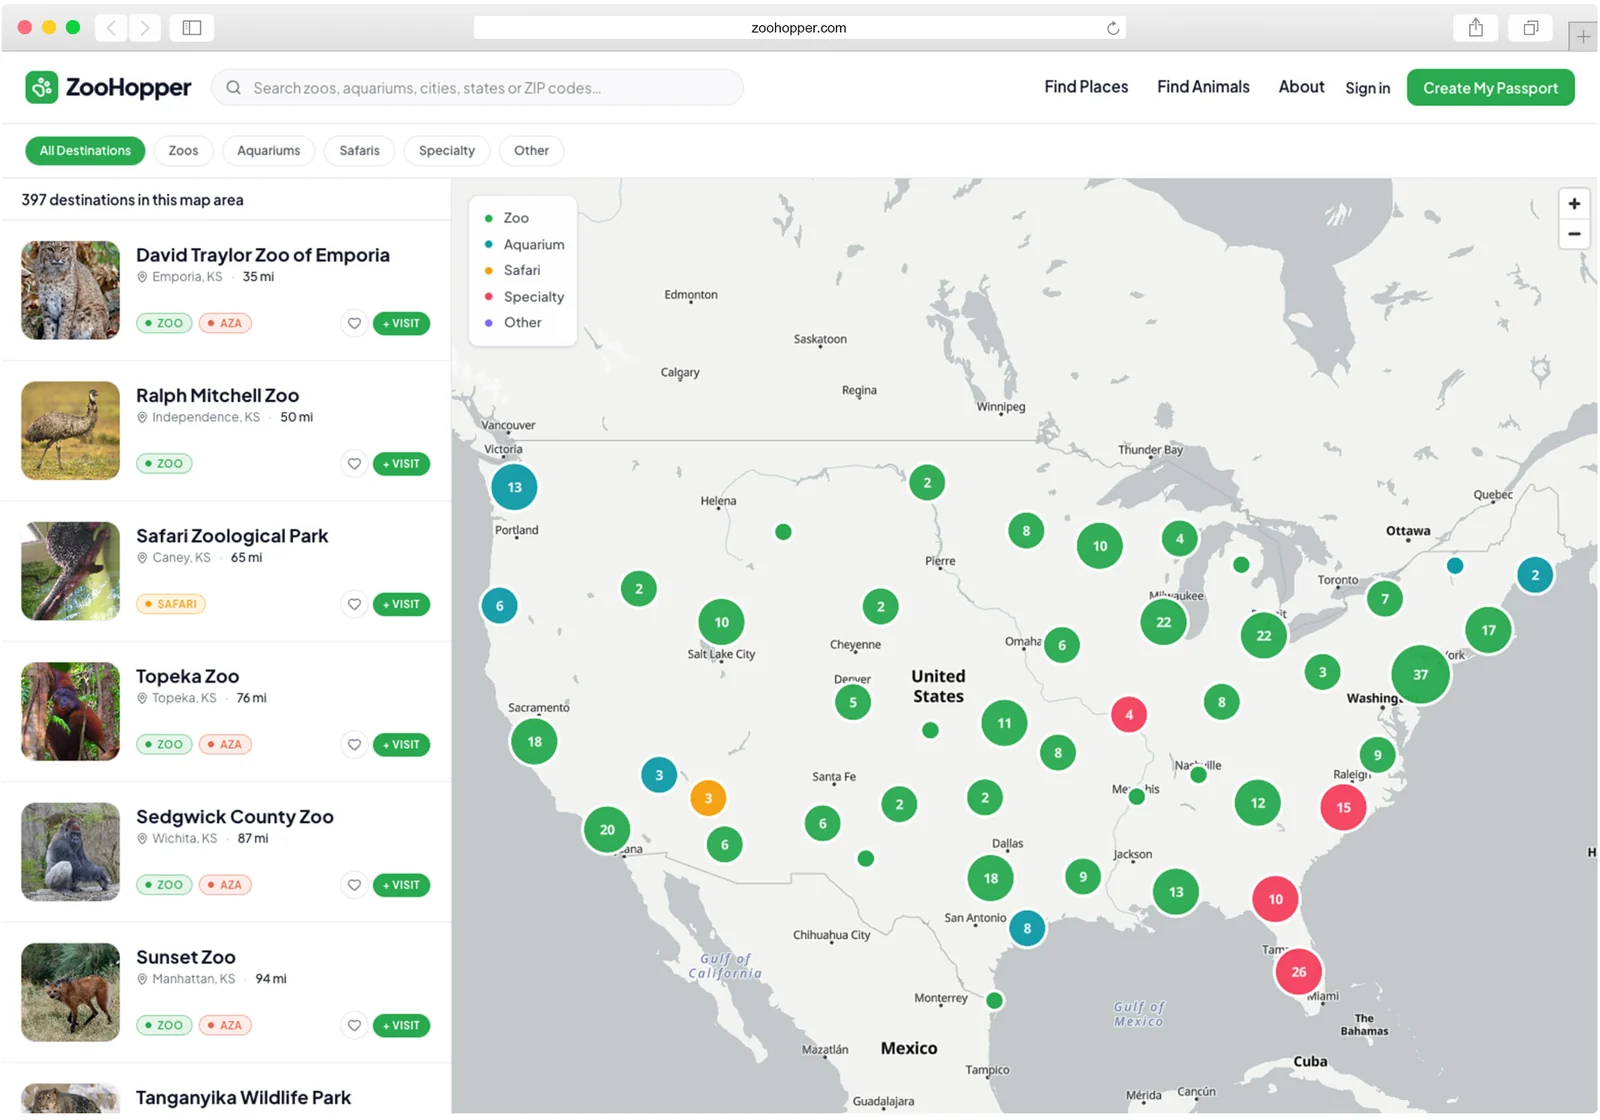Add visit for Topeka Zoo
The height and width of the screenshot is (1120, 1600).
point(401,745)
